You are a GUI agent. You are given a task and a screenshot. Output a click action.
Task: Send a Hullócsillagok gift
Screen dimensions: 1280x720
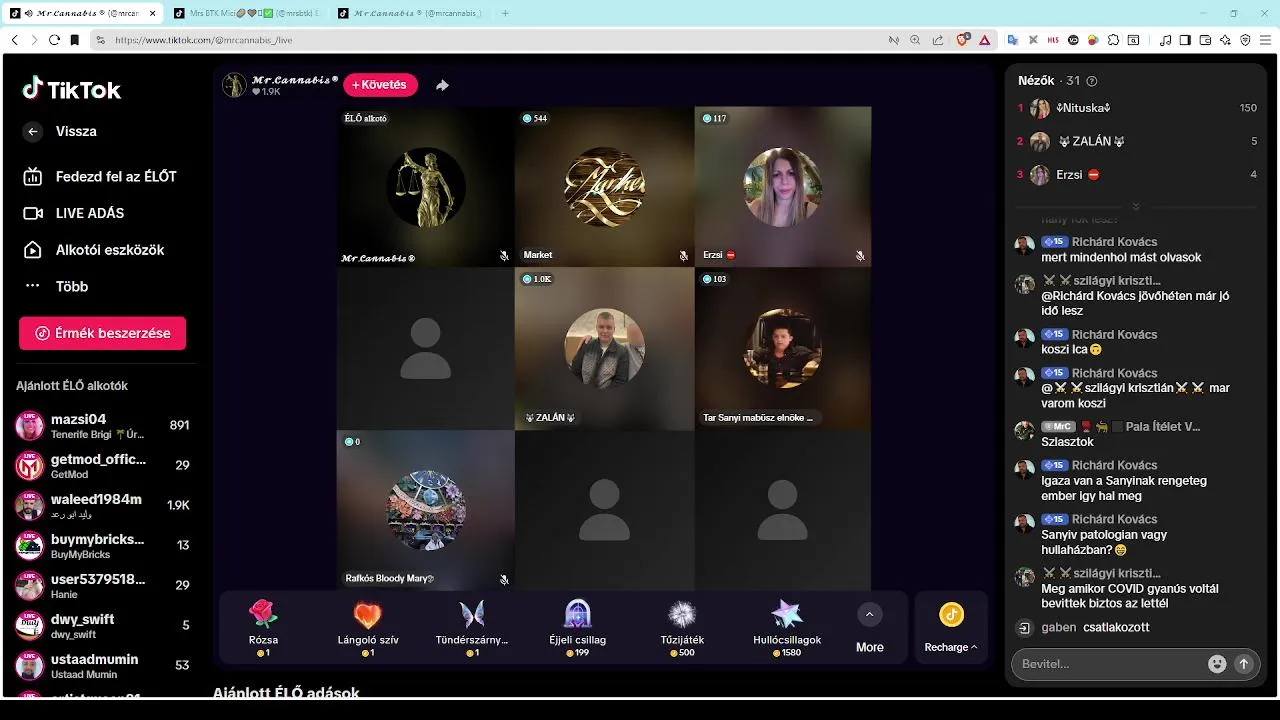(x=787, y=627)
